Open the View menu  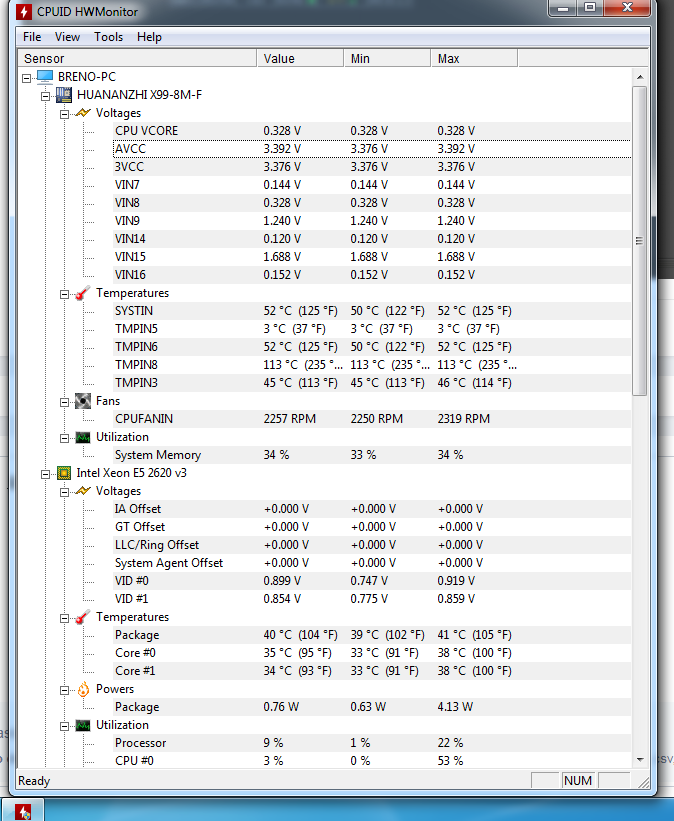click(68, 37)
